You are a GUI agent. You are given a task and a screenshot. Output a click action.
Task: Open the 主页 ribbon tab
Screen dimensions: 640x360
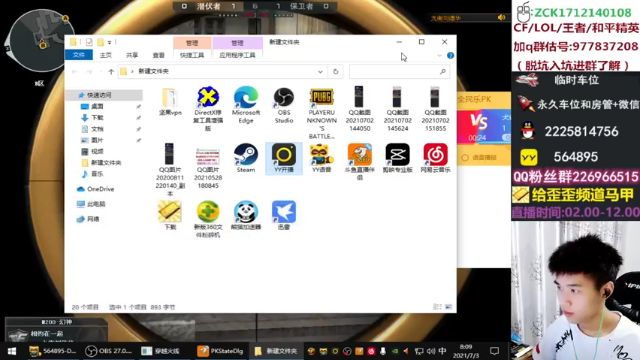coord(106,55)
